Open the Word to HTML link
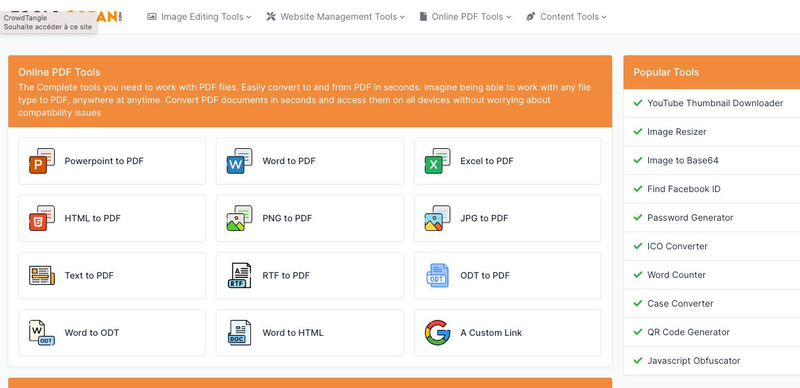Viewport: 800px width, 388px height. (293, 332)
